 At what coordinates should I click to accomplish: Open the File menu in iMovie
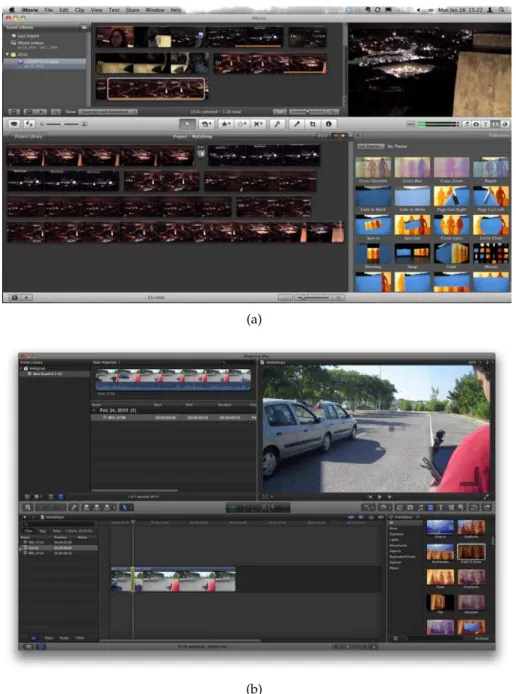[x=48, y=10]
